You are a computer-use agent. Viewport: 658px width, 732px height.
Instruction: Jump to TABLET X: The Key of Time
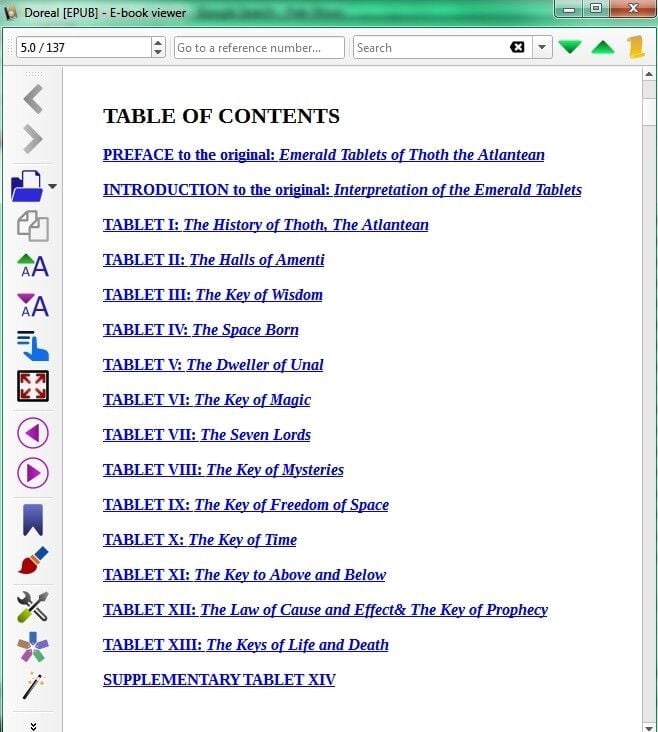pyautogui.click(x=200, y=540)
